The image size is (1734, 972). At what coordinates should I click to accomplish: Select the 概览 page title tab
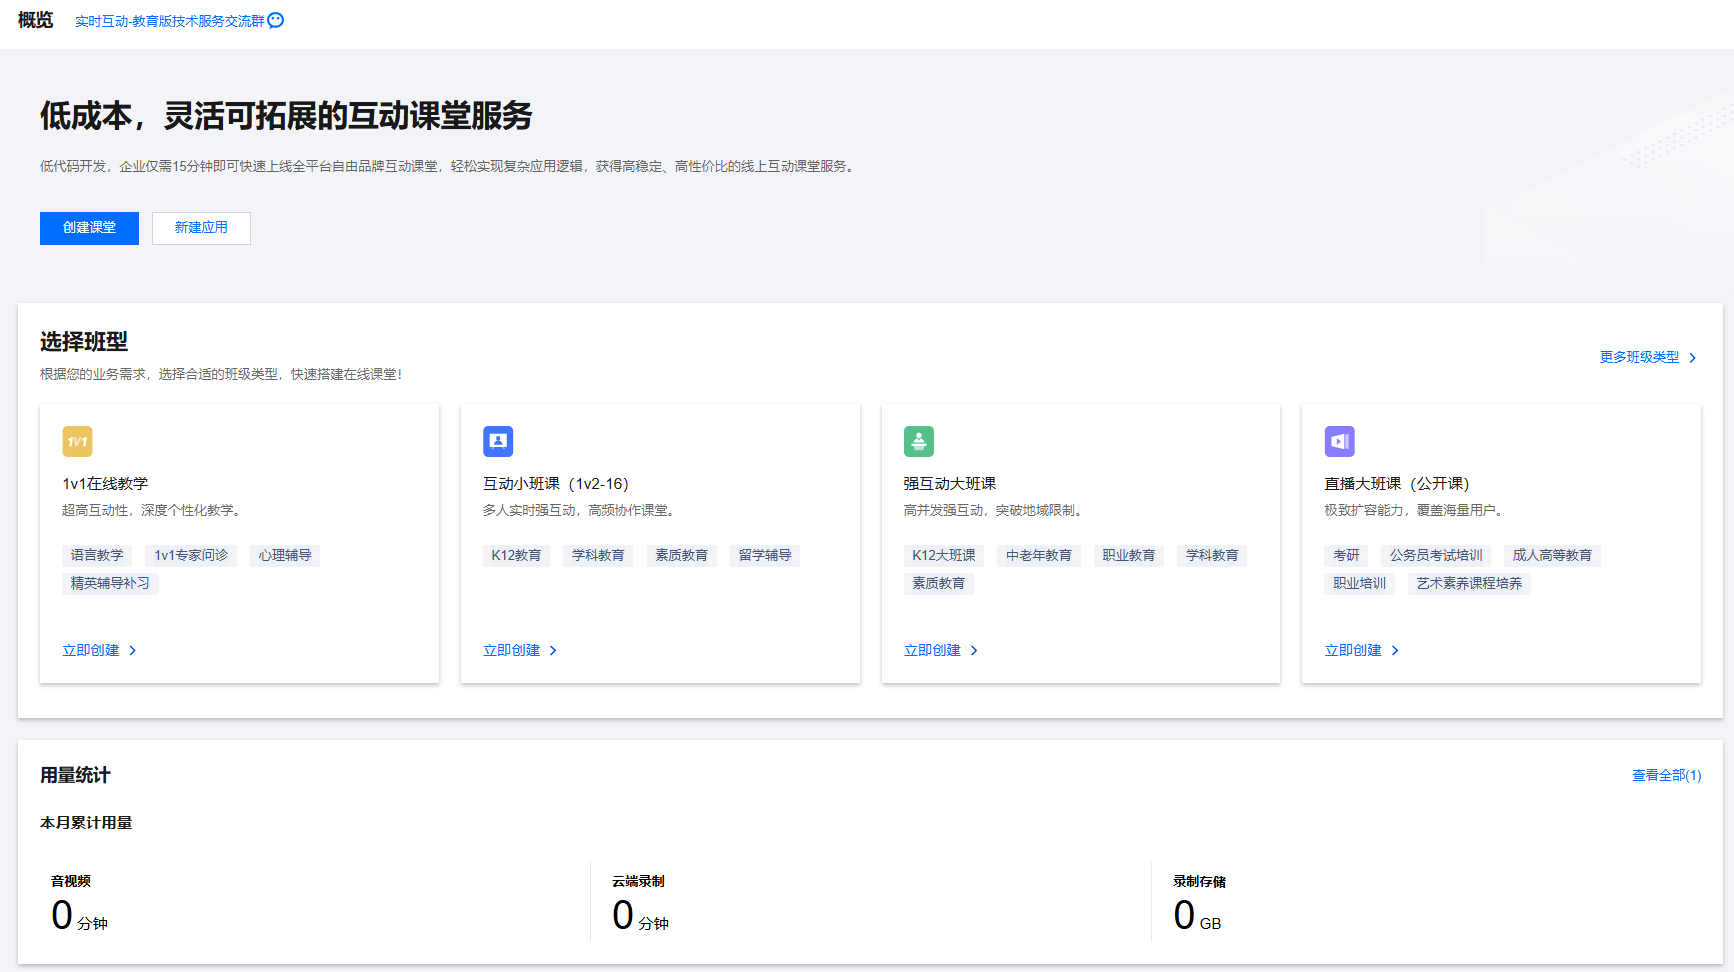click(36, 20)
